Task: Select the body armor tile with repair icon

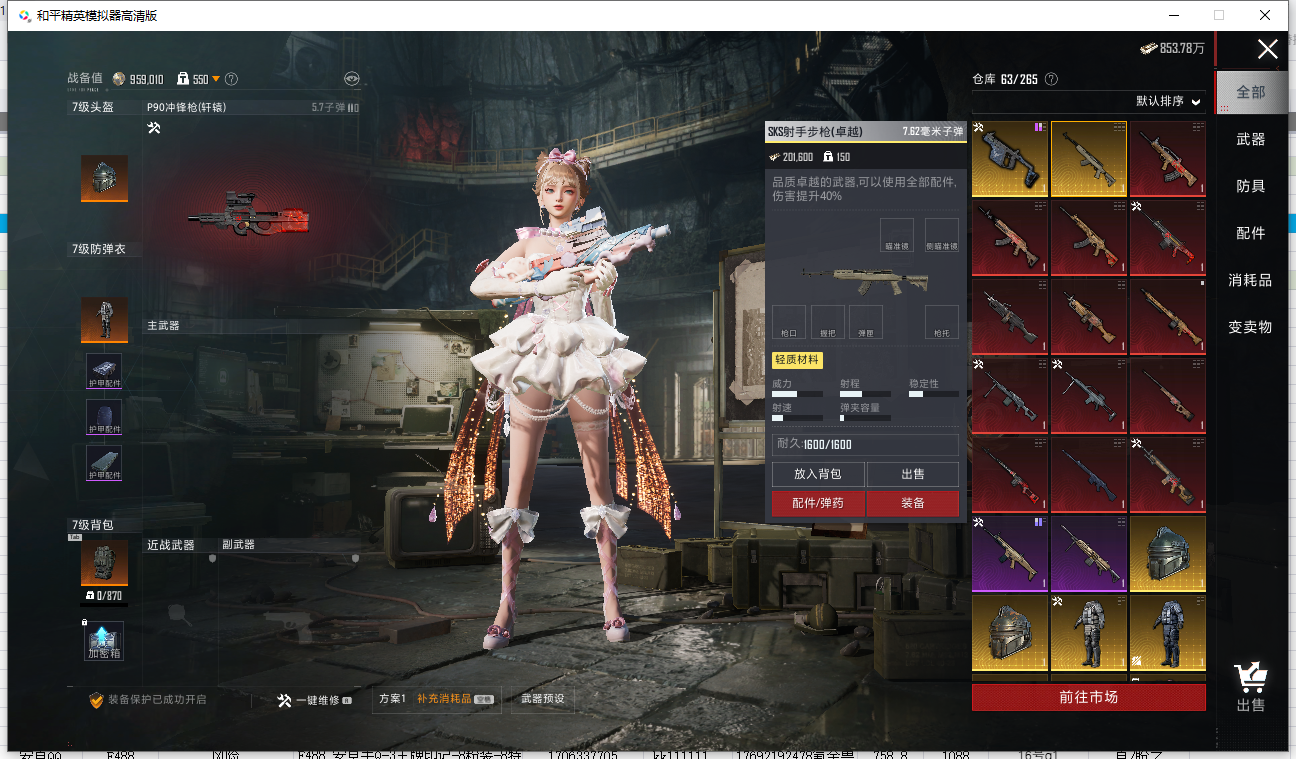Action: [1089, 633]
